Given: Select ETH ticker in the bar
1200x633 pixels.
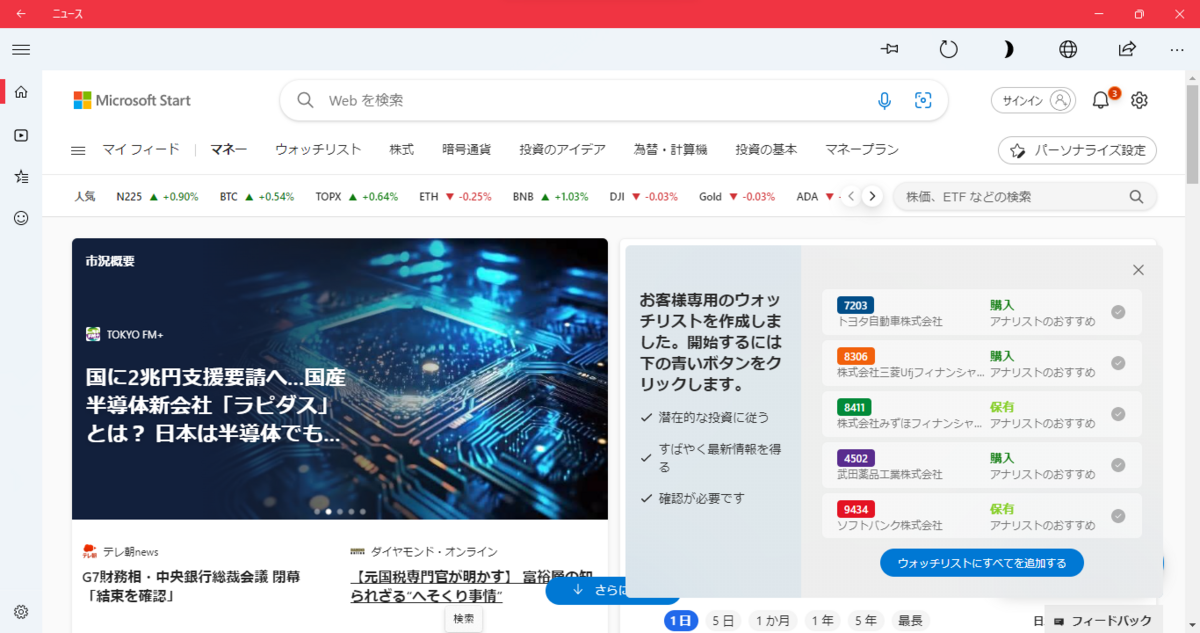Looking at the screenshot, I should click(x=455, y=197).
